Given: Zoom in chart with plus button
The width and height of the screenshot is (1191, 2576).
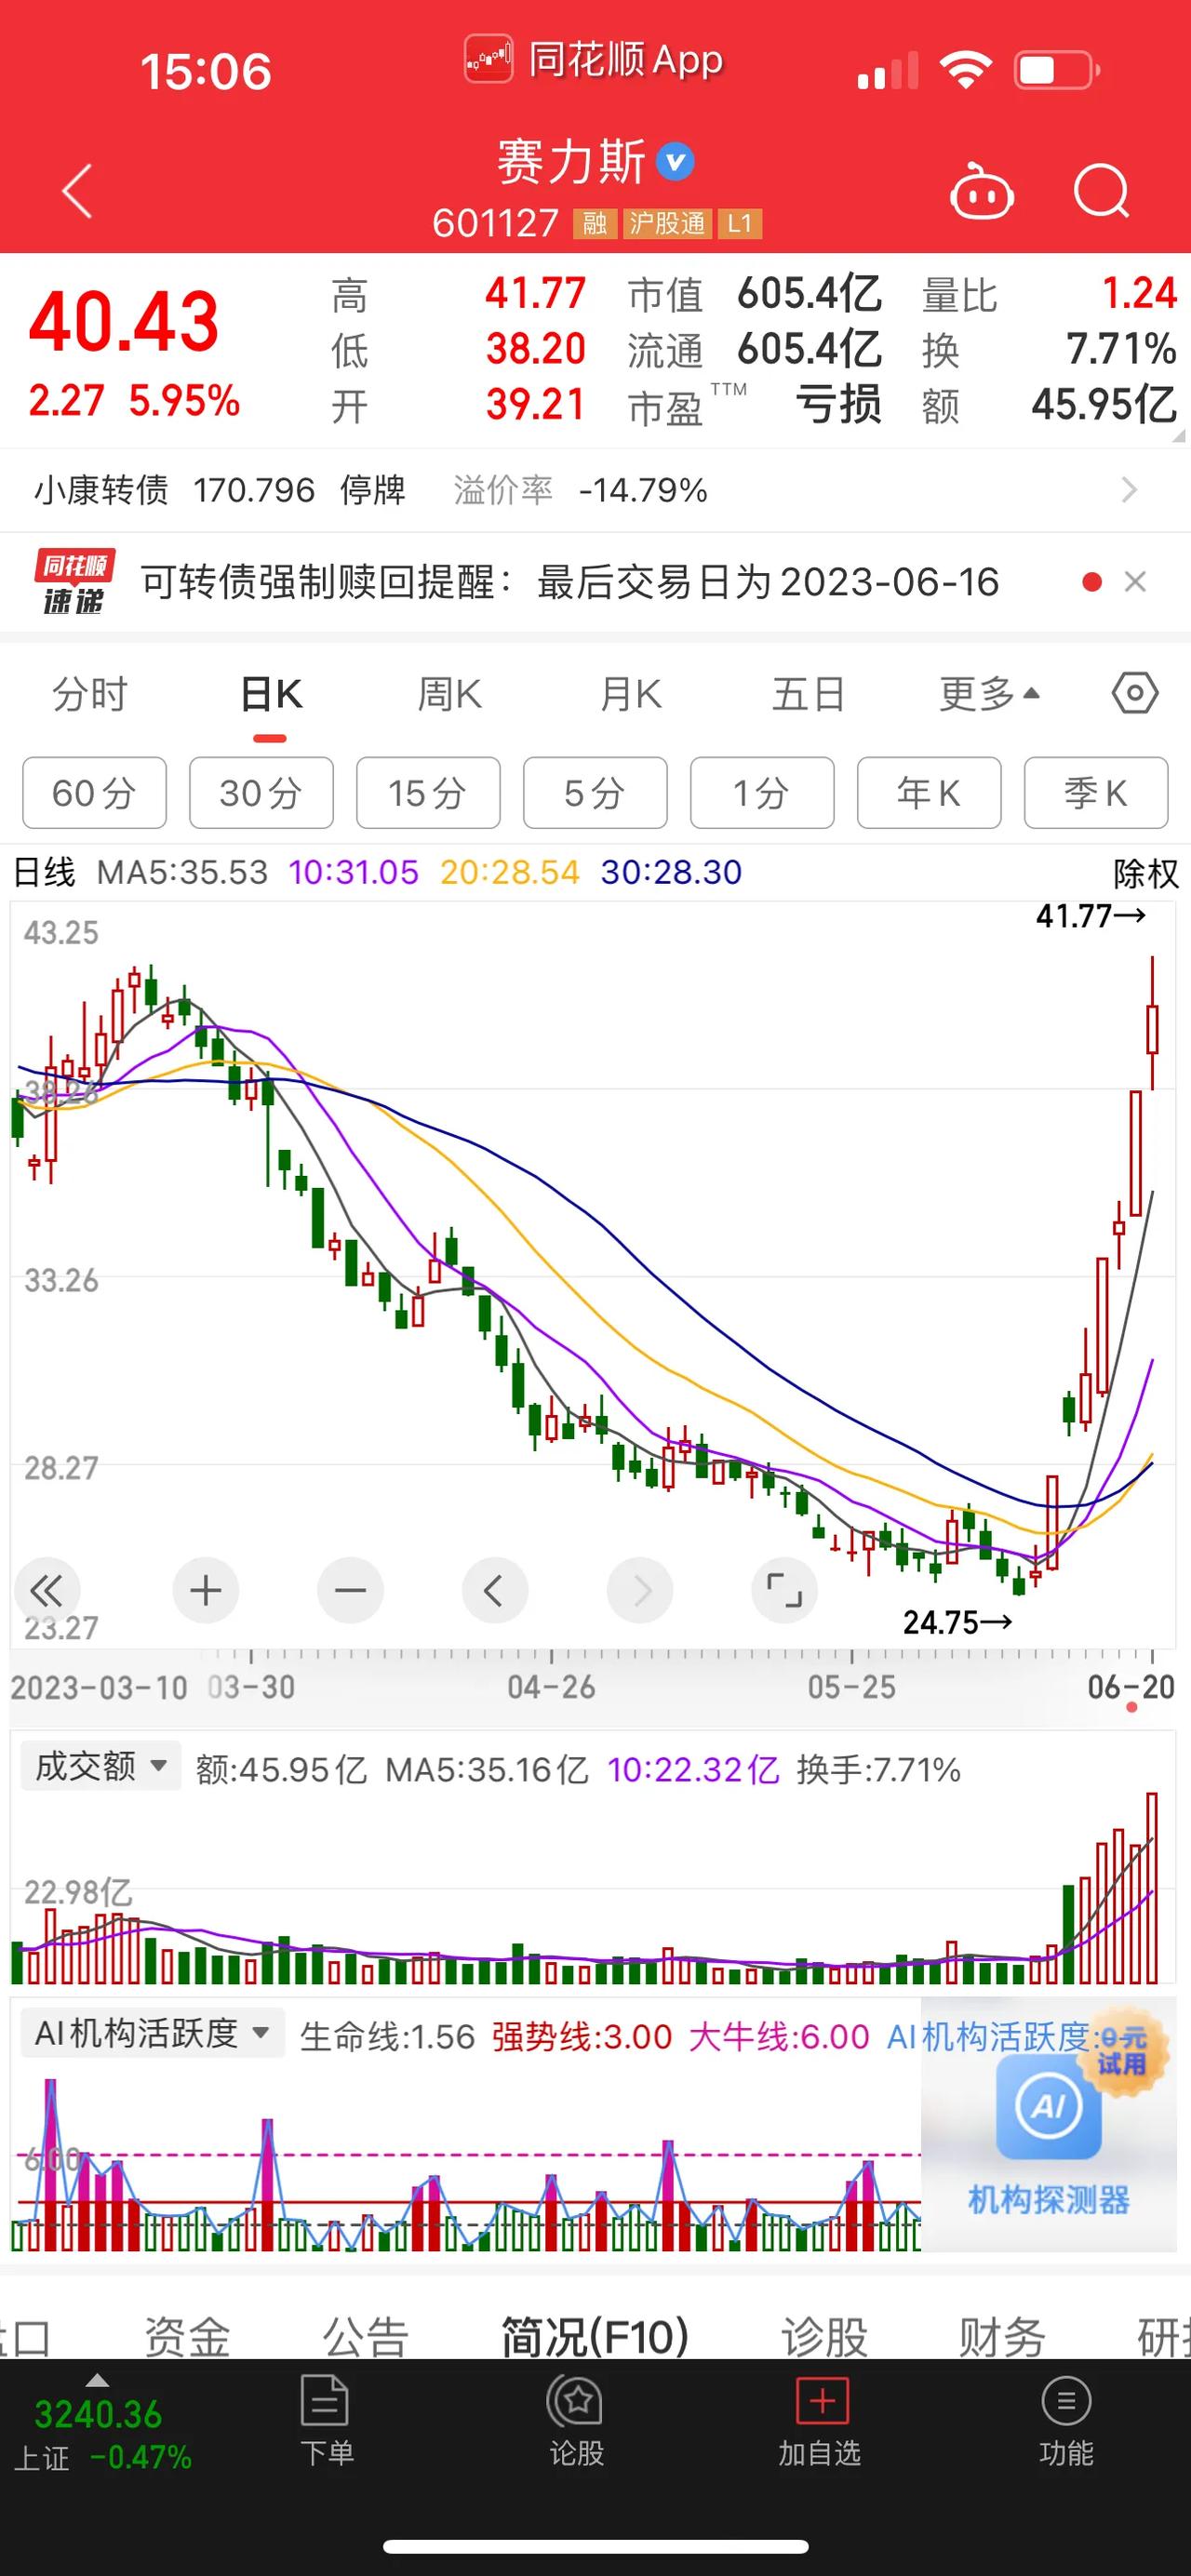Looking at the screenshot, I should 205,1590.
